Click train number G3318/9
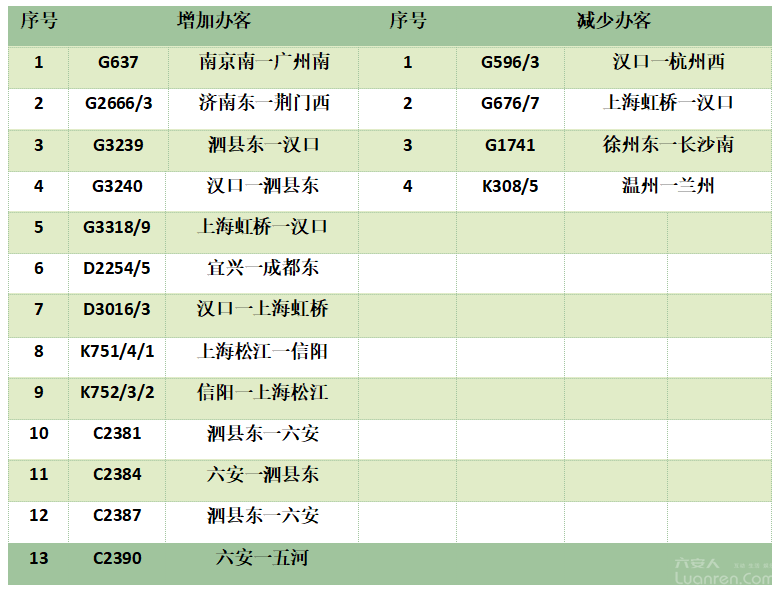The width and height of the screenshot is (780, 590). click(116, 227)
